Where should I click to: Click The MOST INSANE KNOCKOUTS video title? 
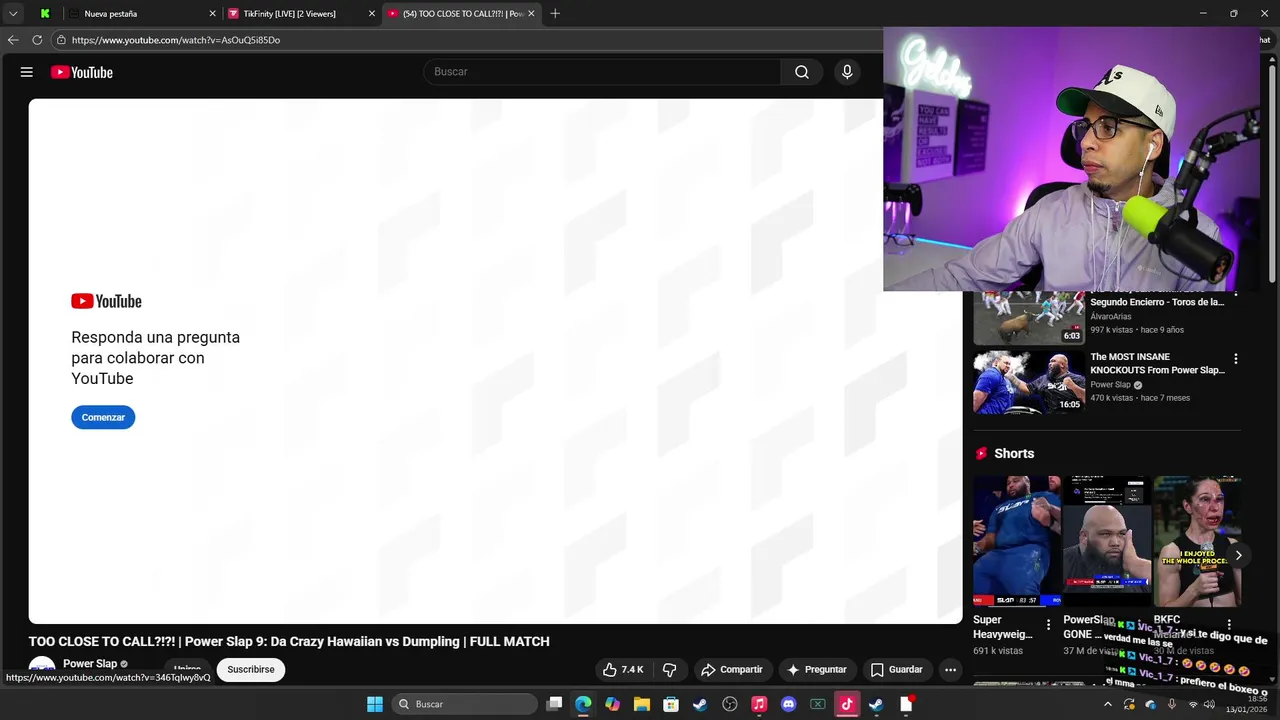tap(1157, 363)
